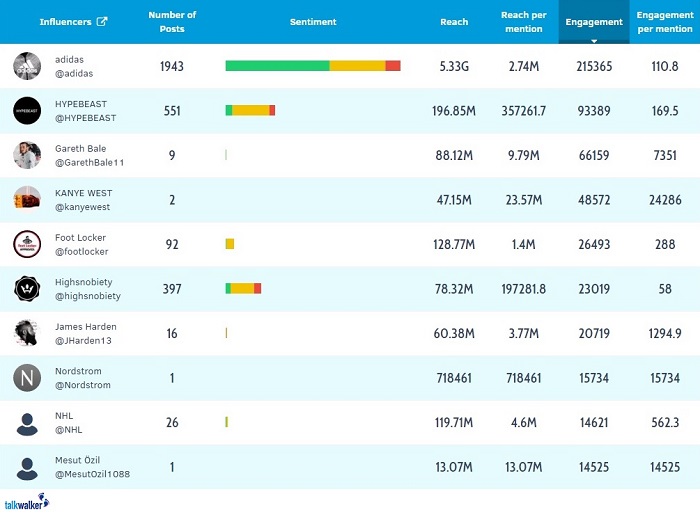The height and width of the screenshot is (519, 700).
Task: Sort by Engagement per mention header
Action: click(x=664, y=22)
